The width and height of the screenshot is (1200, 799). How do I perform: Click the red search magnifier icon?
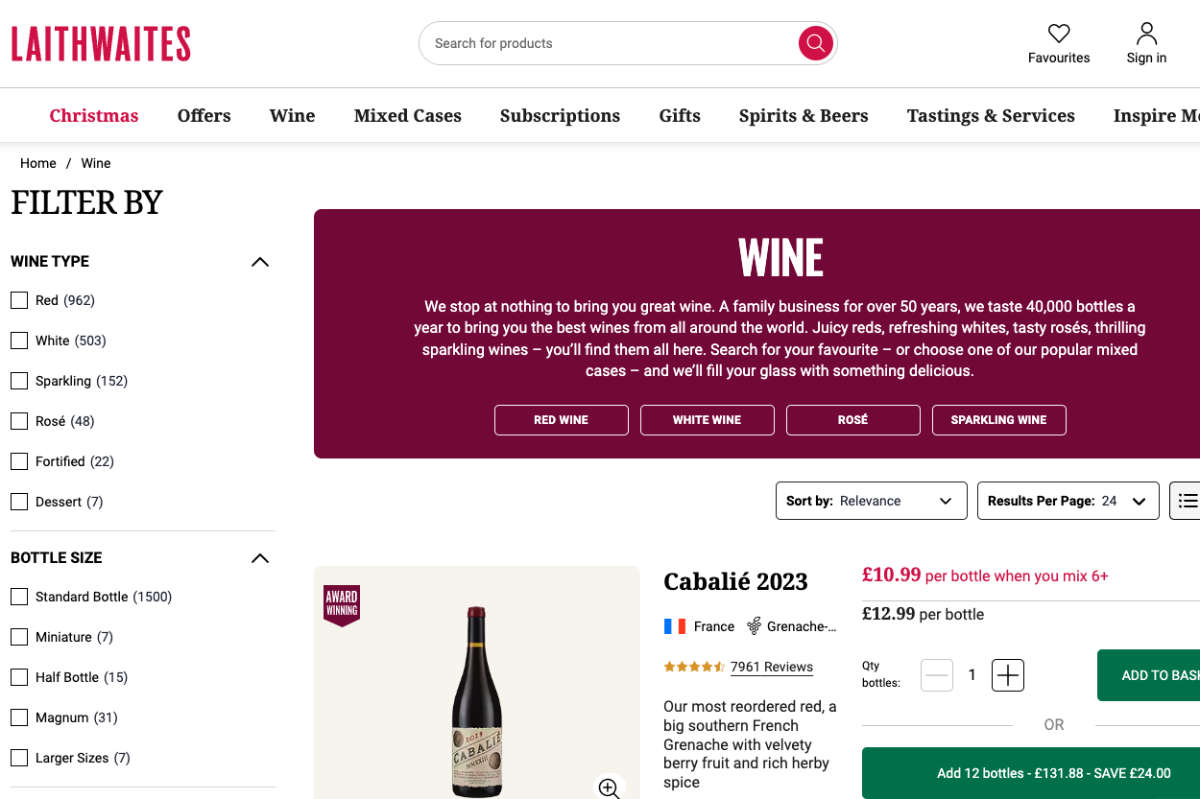click(815, 43)
